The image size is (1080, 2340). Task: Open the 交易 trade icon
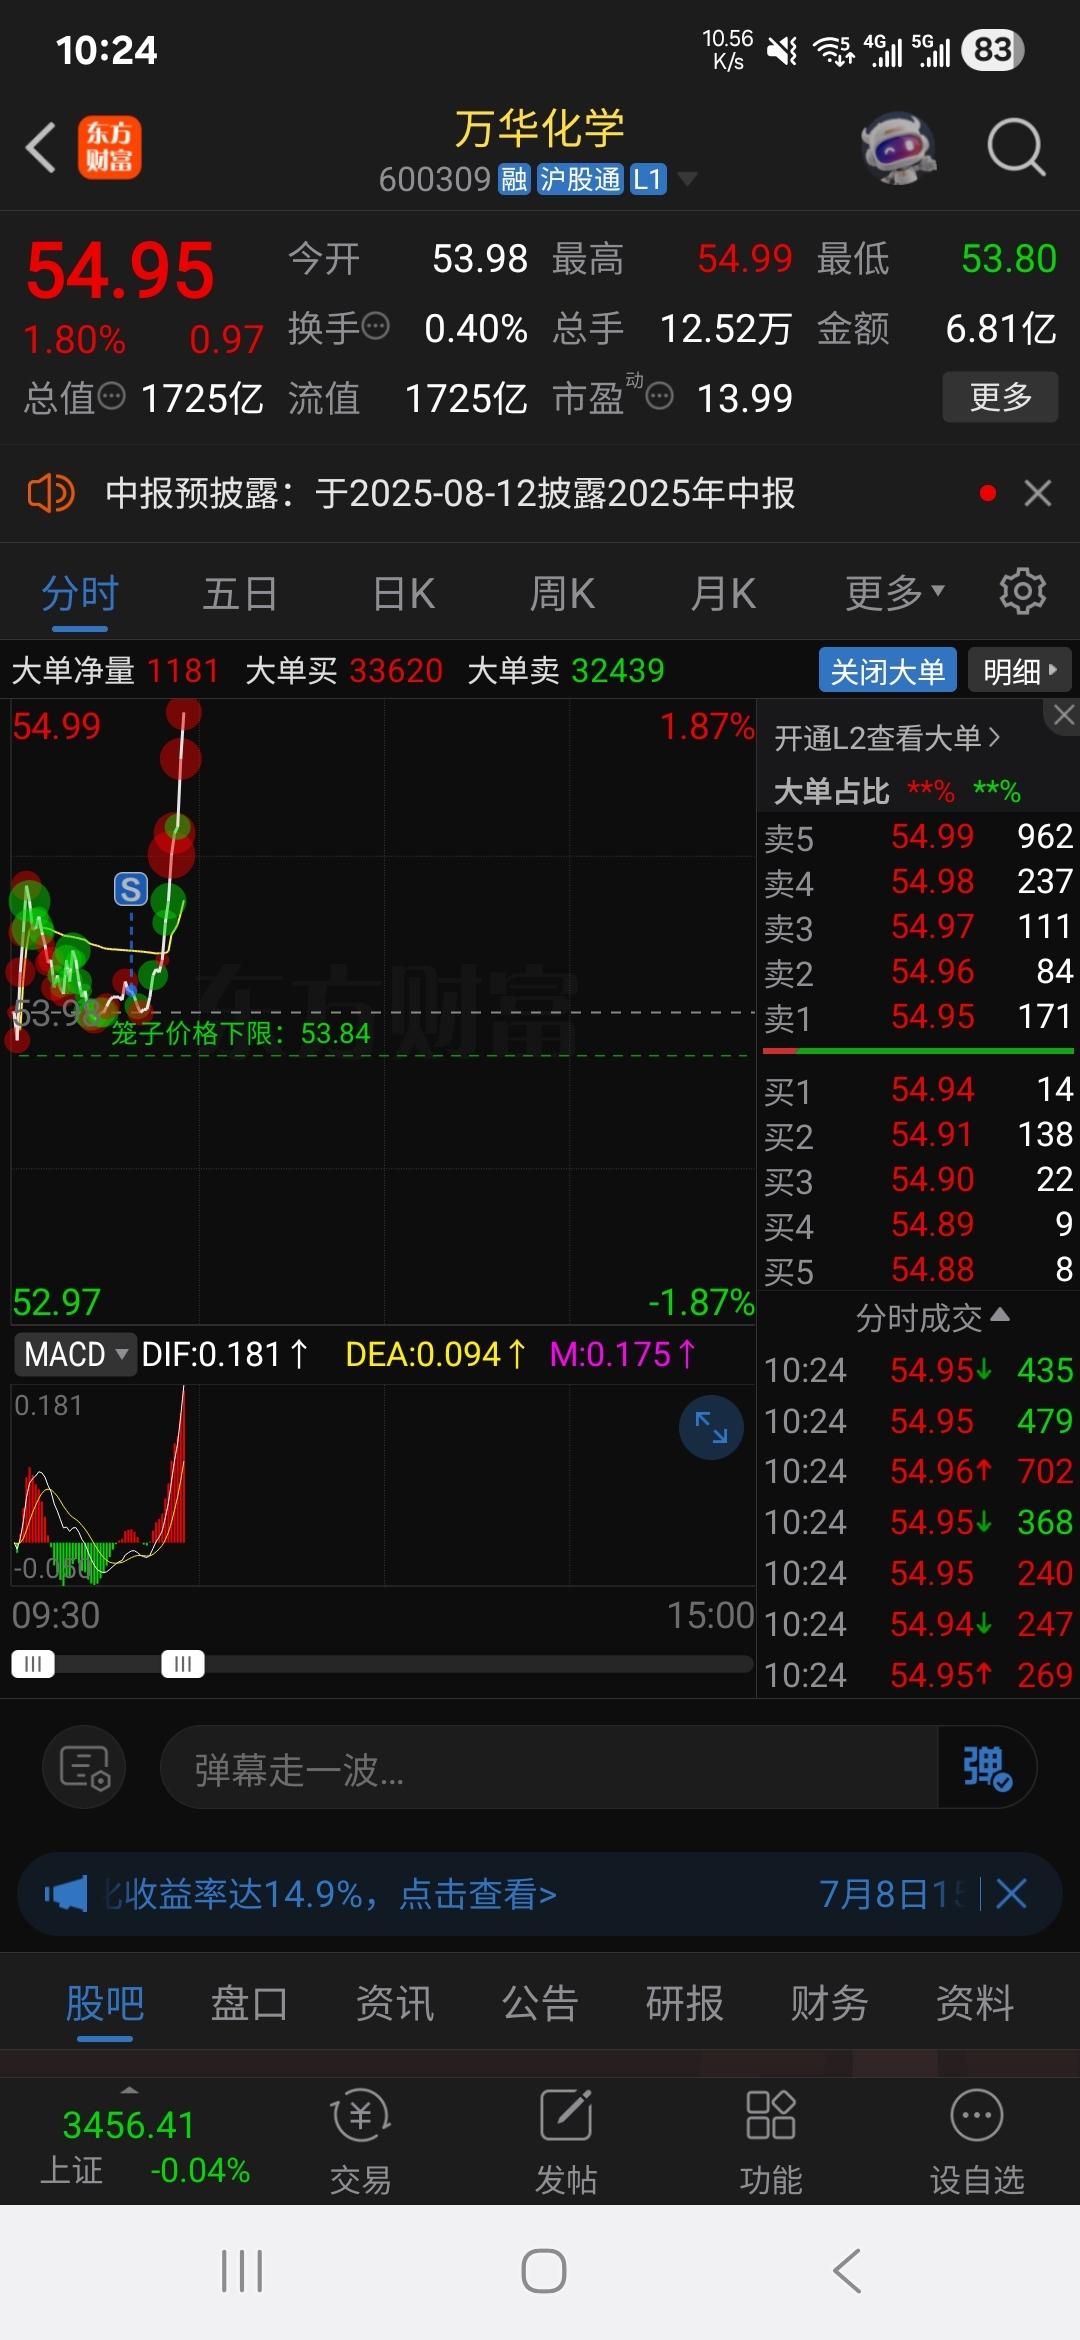(360, 2140)
